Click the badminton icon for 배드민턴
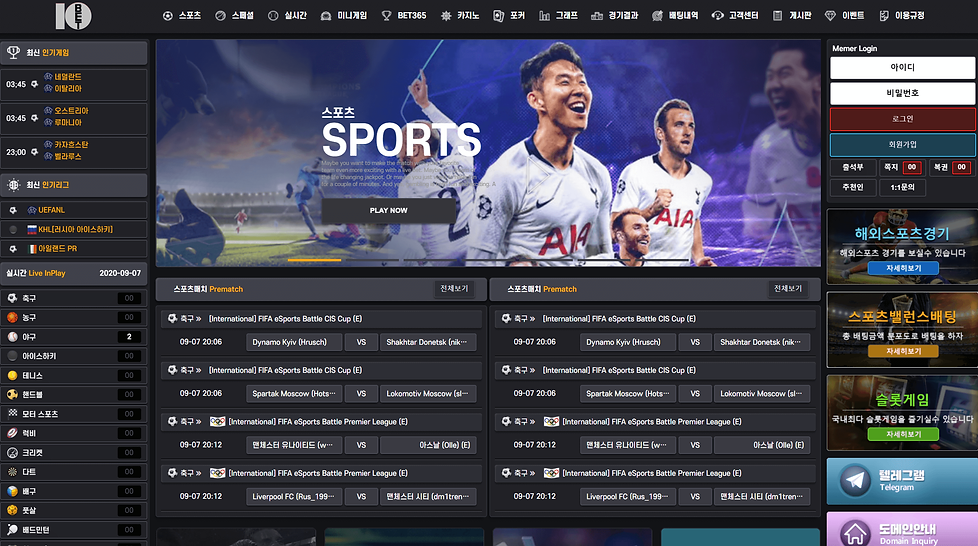This screenshot has height=546, width=978. pyautogui.click(x=12, y=530)
